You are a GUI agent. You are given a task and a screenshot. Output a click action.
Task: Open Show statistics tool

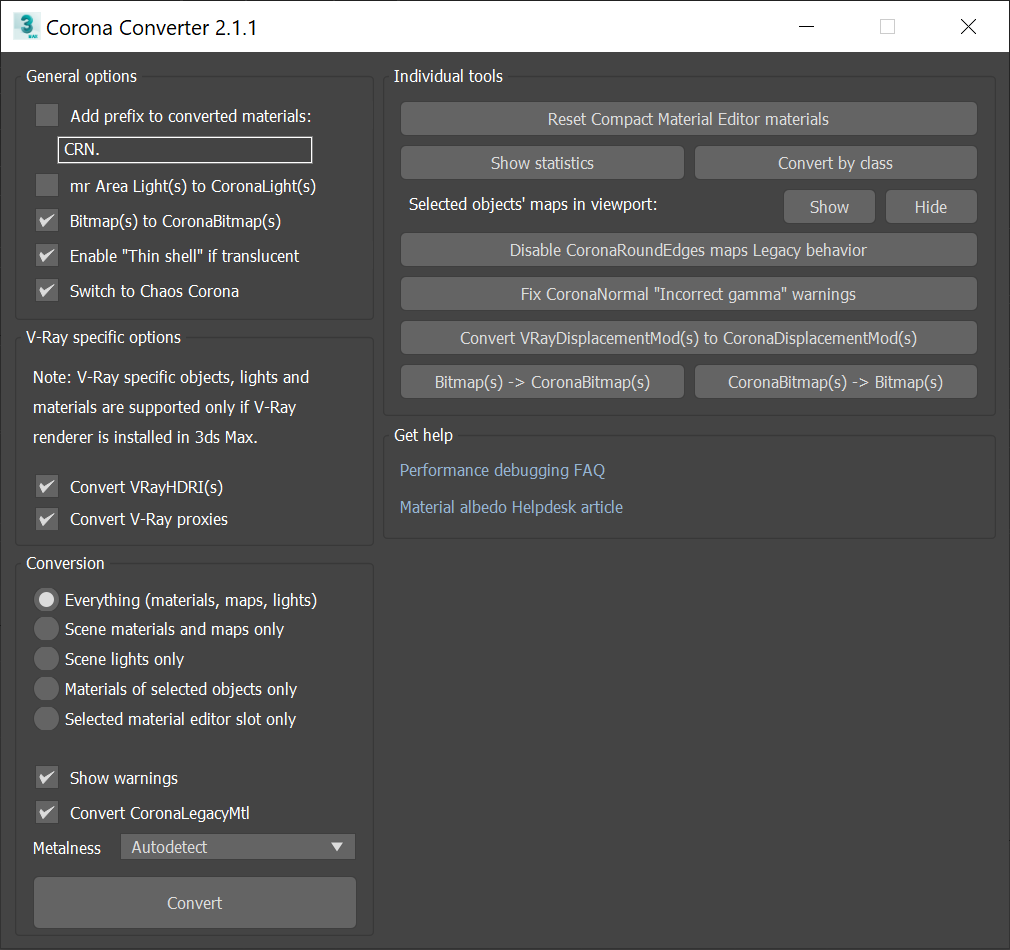coord(542,163)
